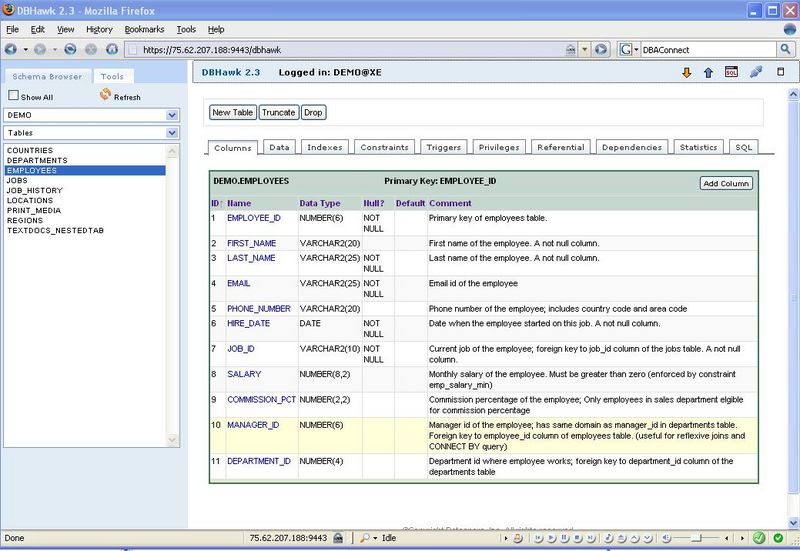Click the database connection plug icon
The width and height of the screenshot is (800, 551).
[x=756, y=72]
